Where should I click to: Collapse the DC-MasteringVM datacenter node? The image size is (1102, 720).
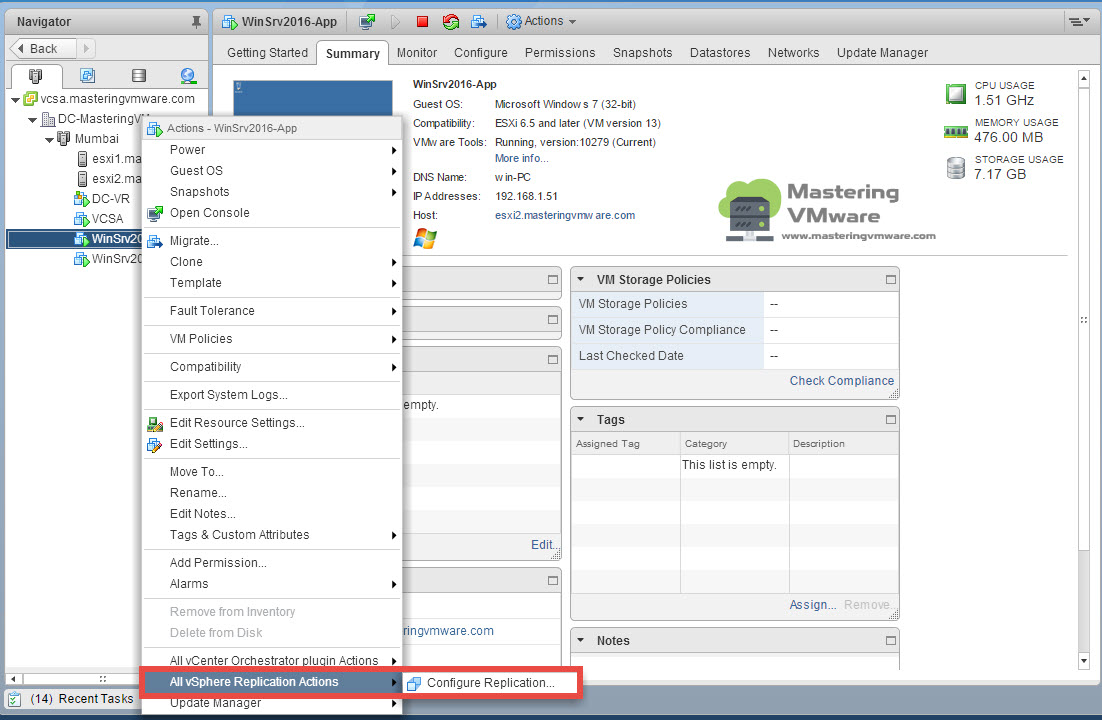pyautogui.click(x=32, y=120)
